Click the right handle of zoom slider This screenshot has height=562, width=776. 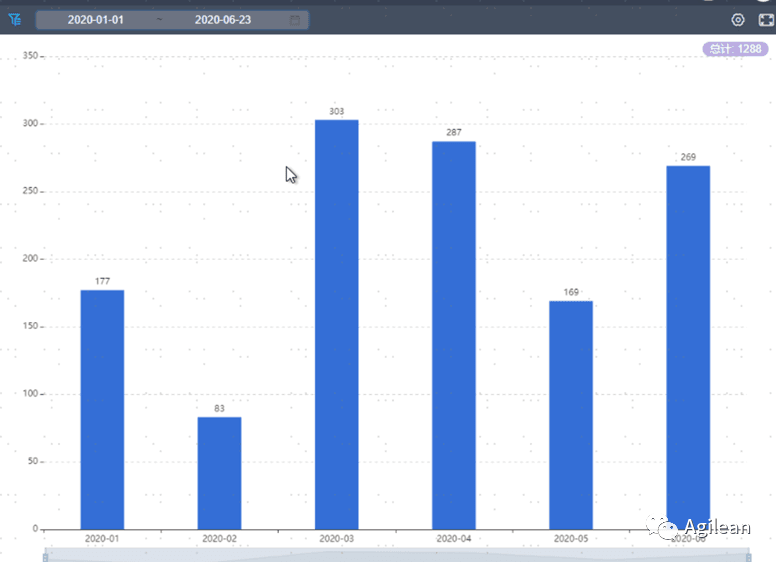click(x=749, y=557)
